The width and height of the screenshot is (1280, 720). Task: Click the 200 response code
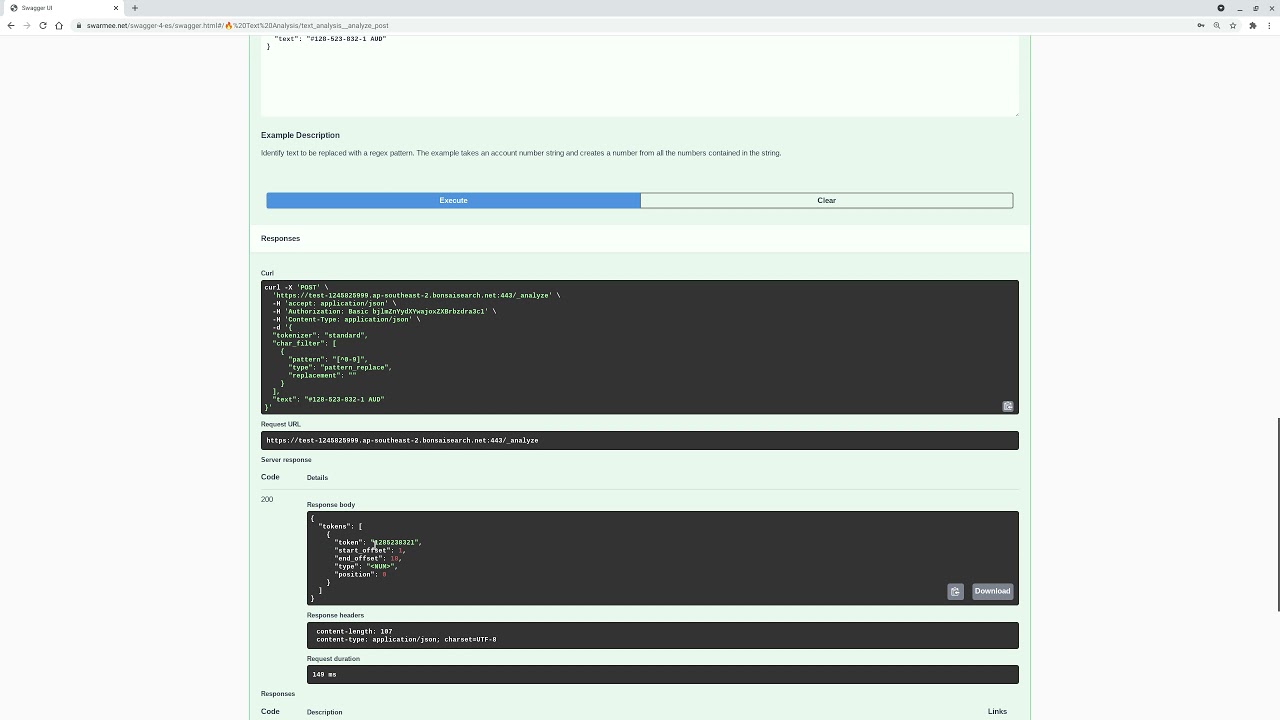click(267, 499)
